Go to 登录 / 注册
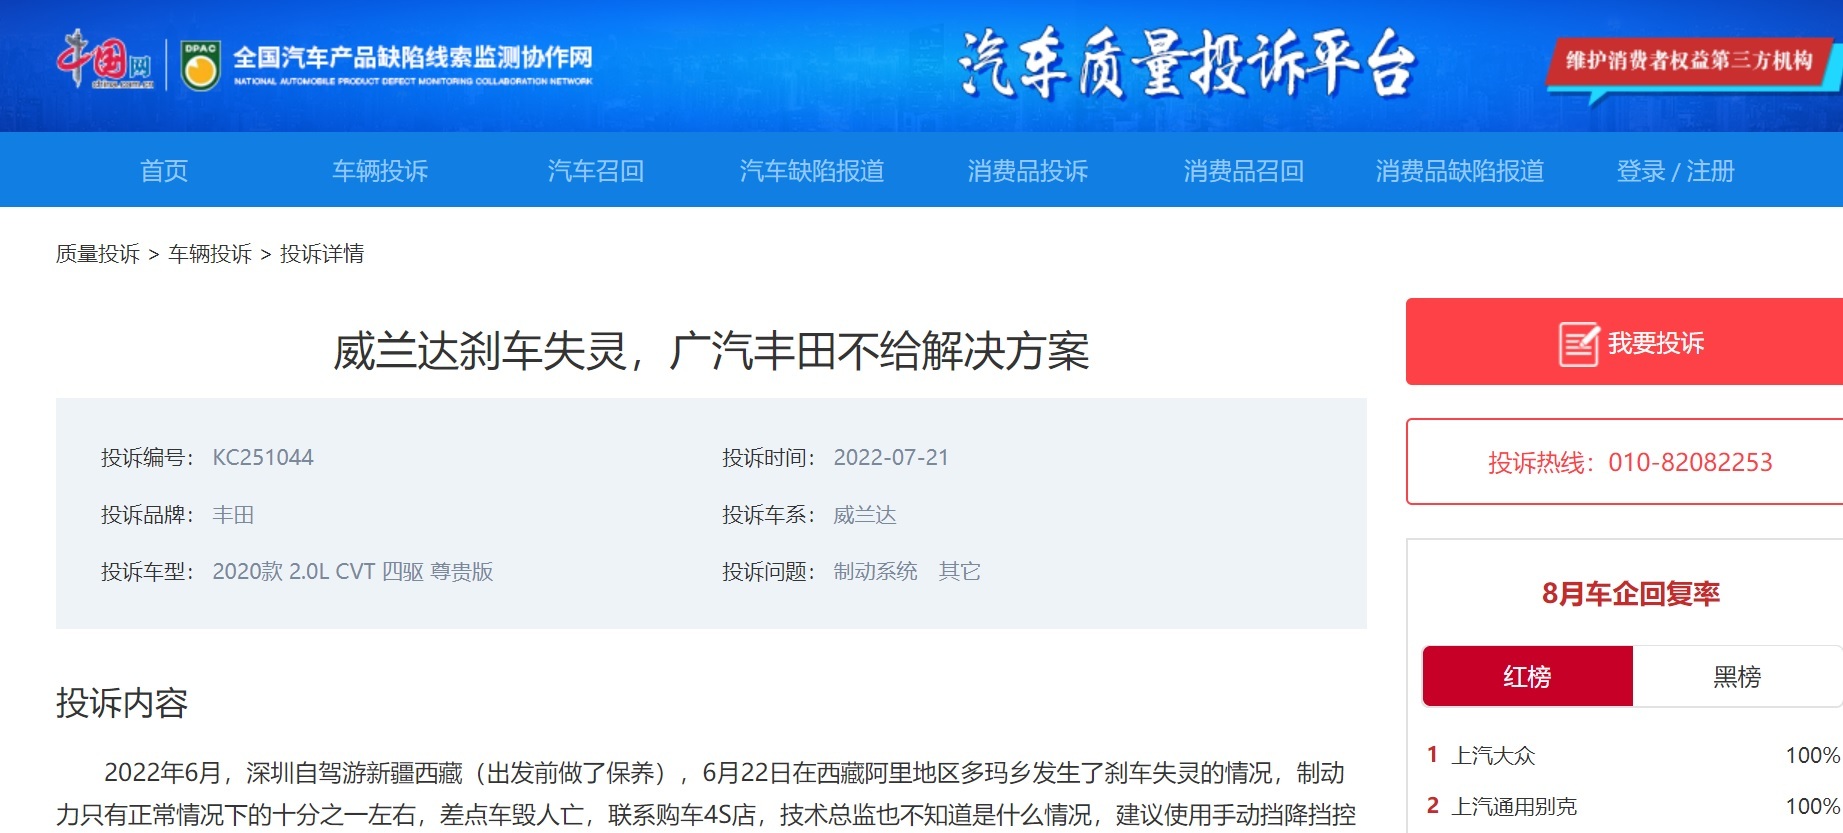 [x=1676, y=171]
